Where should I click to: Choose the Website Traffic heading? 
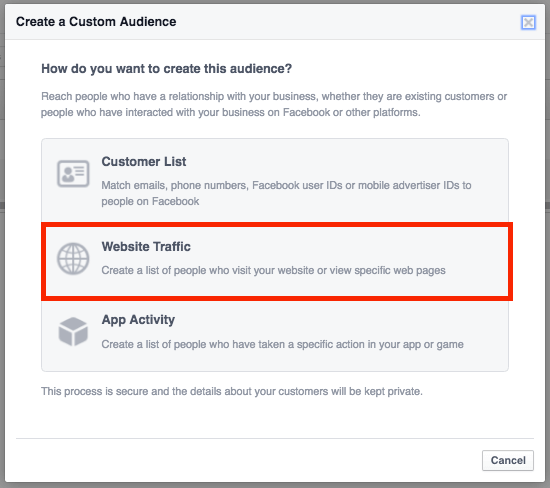pyautogui.click(x=146, y=246)
